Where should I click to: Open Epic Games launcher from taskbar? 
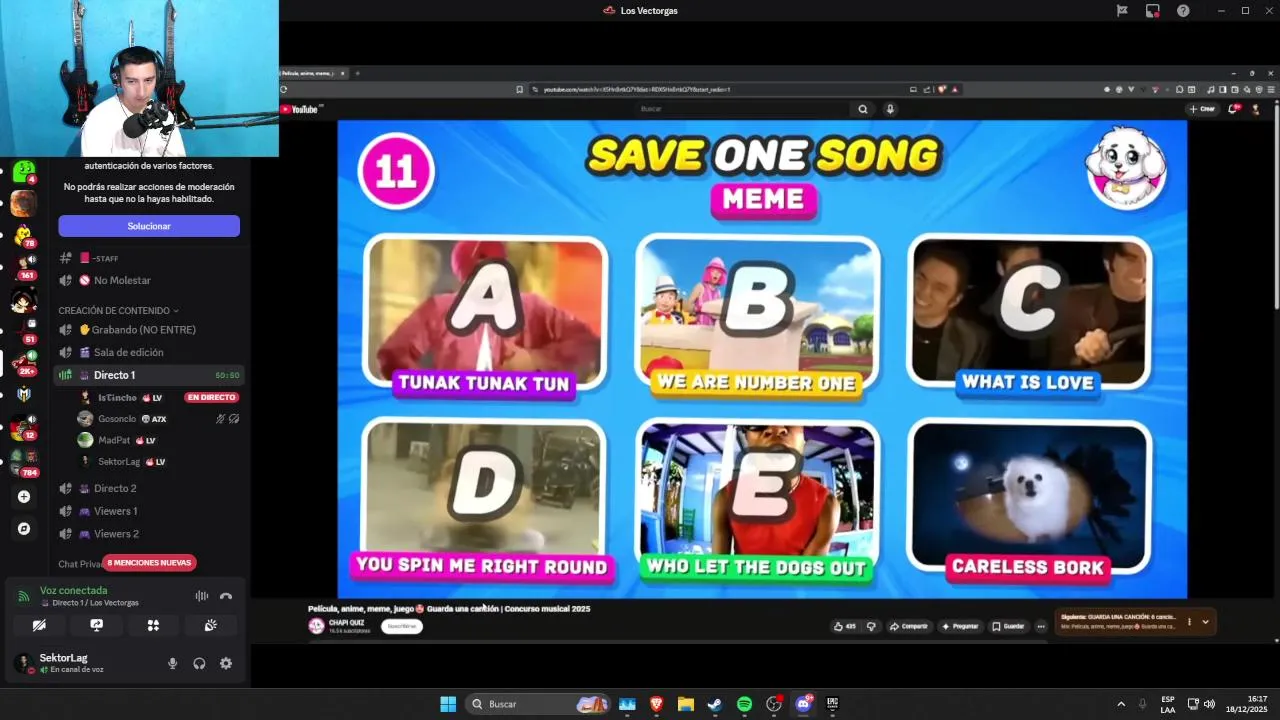(832, 704)
